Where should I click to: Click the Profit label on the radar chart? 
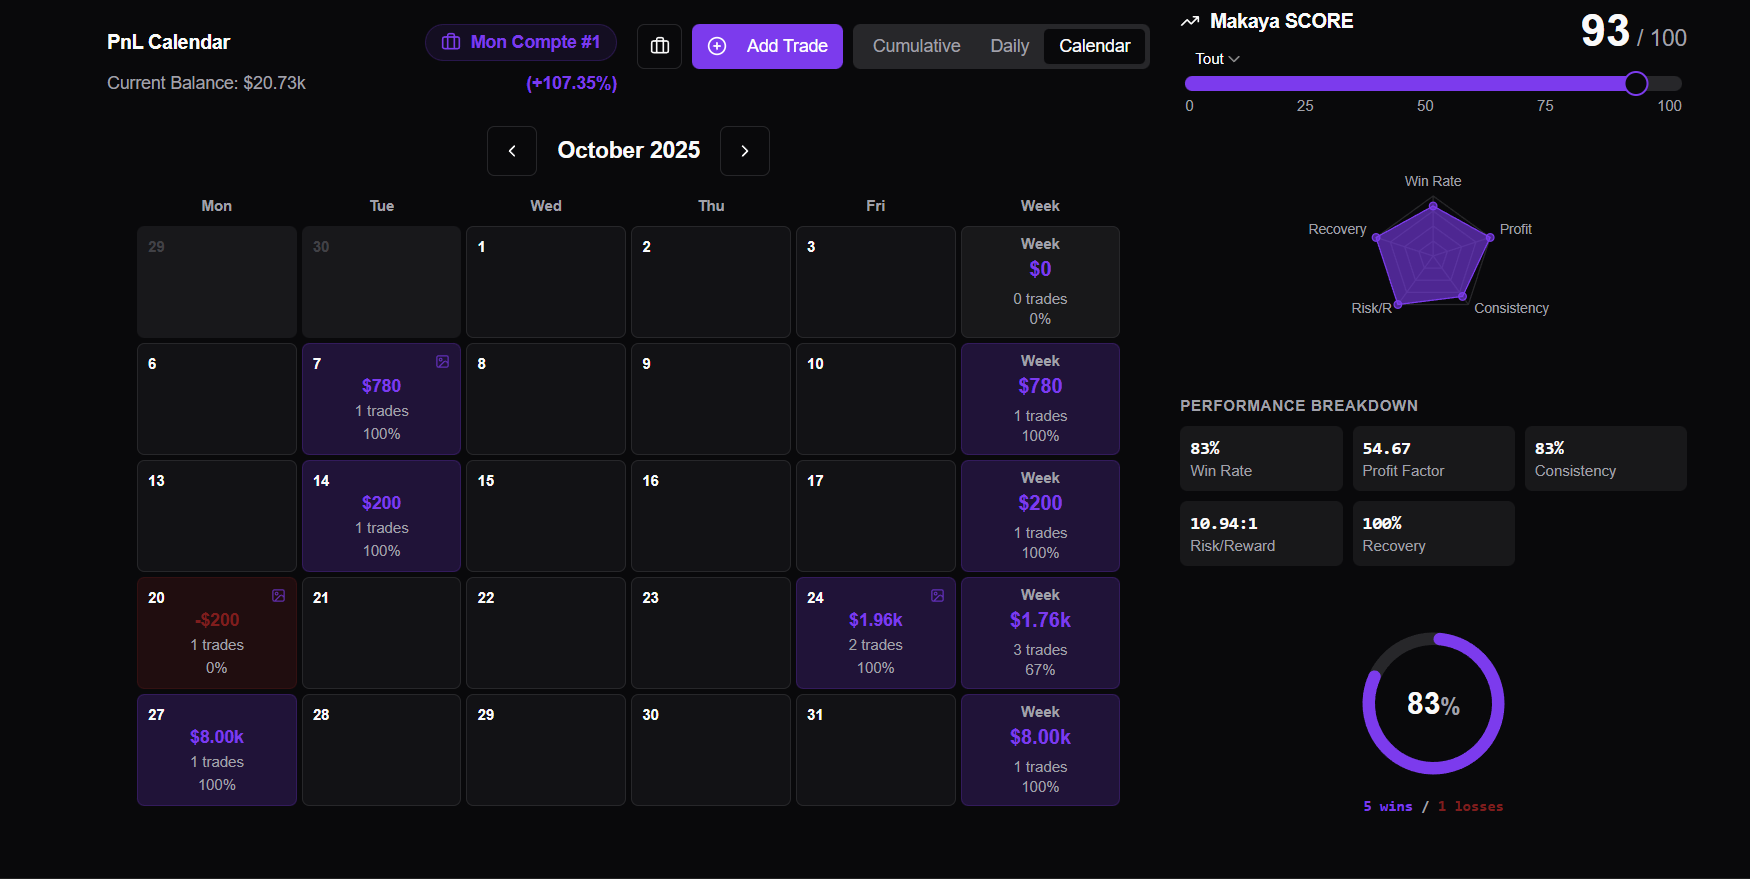(1515, 229)
